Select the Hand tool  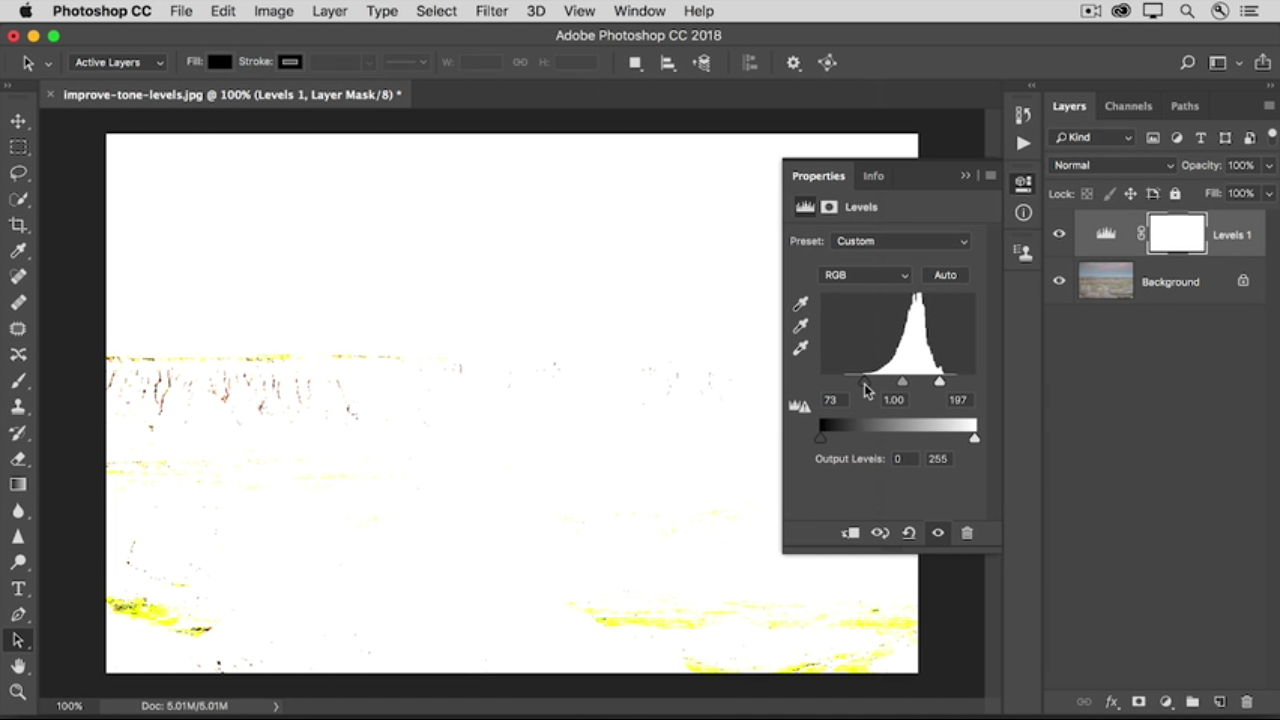pyautogui.click(x=18, y=666)
